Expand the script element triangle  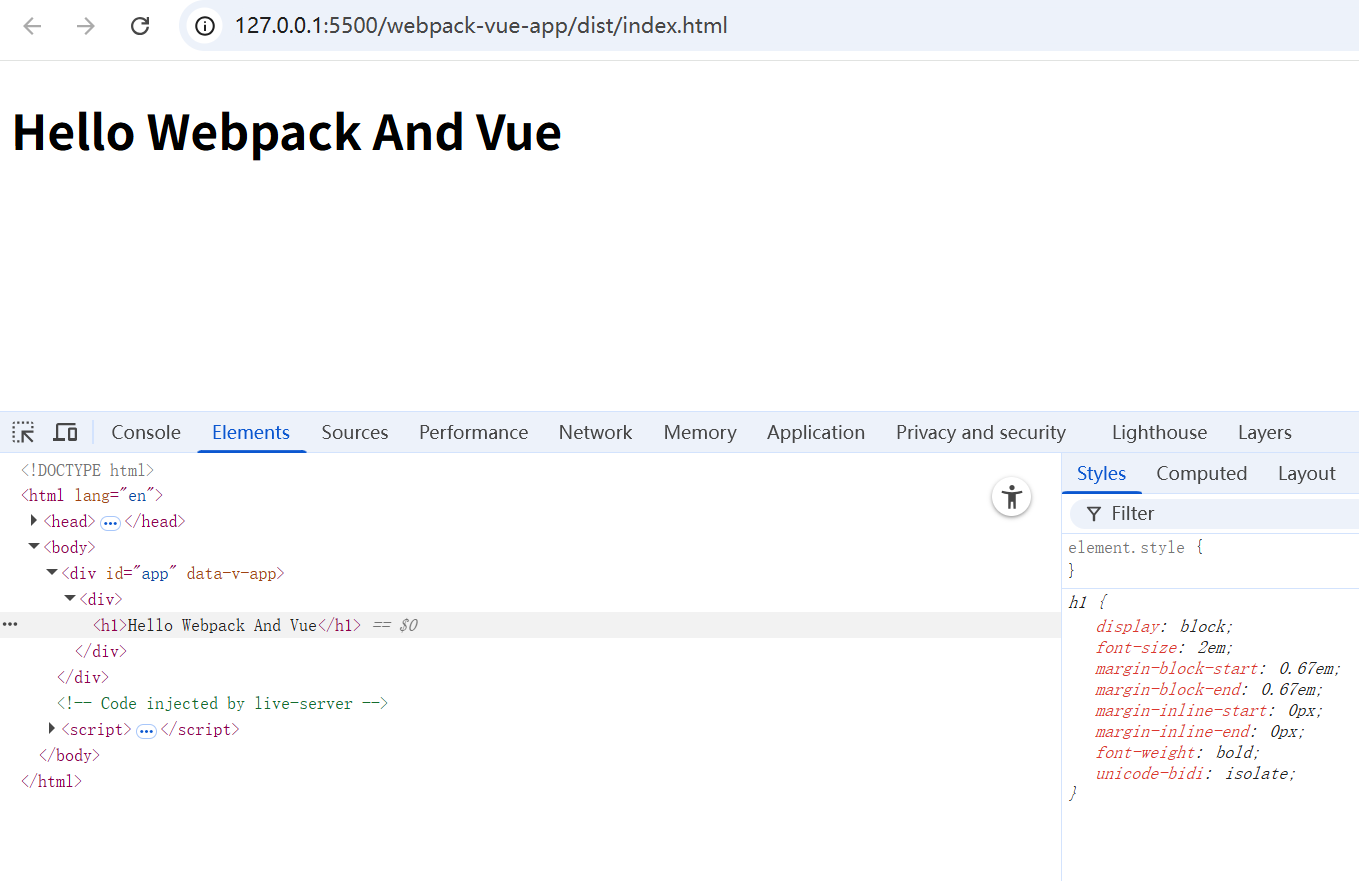pyautogui.click(x=52, y=729)
